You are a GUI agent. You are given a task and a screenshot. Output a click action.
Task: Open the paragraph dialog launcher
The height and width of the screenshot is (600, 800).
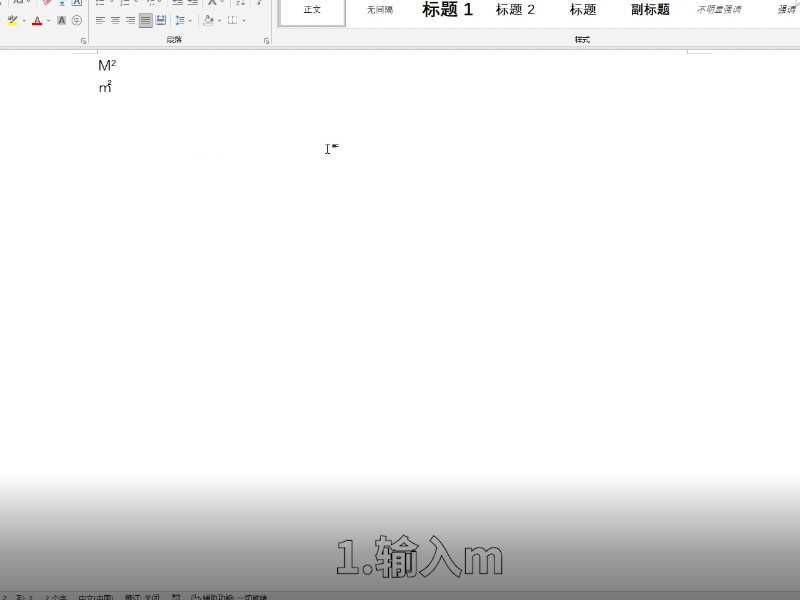click(x=265, y=38)
